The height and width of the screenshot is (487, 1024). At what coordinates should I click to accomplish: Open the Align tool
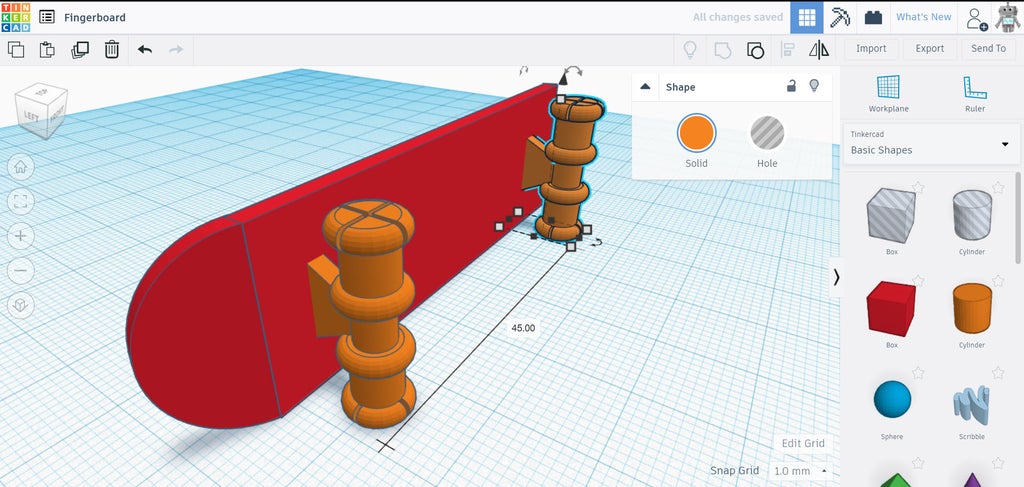point(788,50)
